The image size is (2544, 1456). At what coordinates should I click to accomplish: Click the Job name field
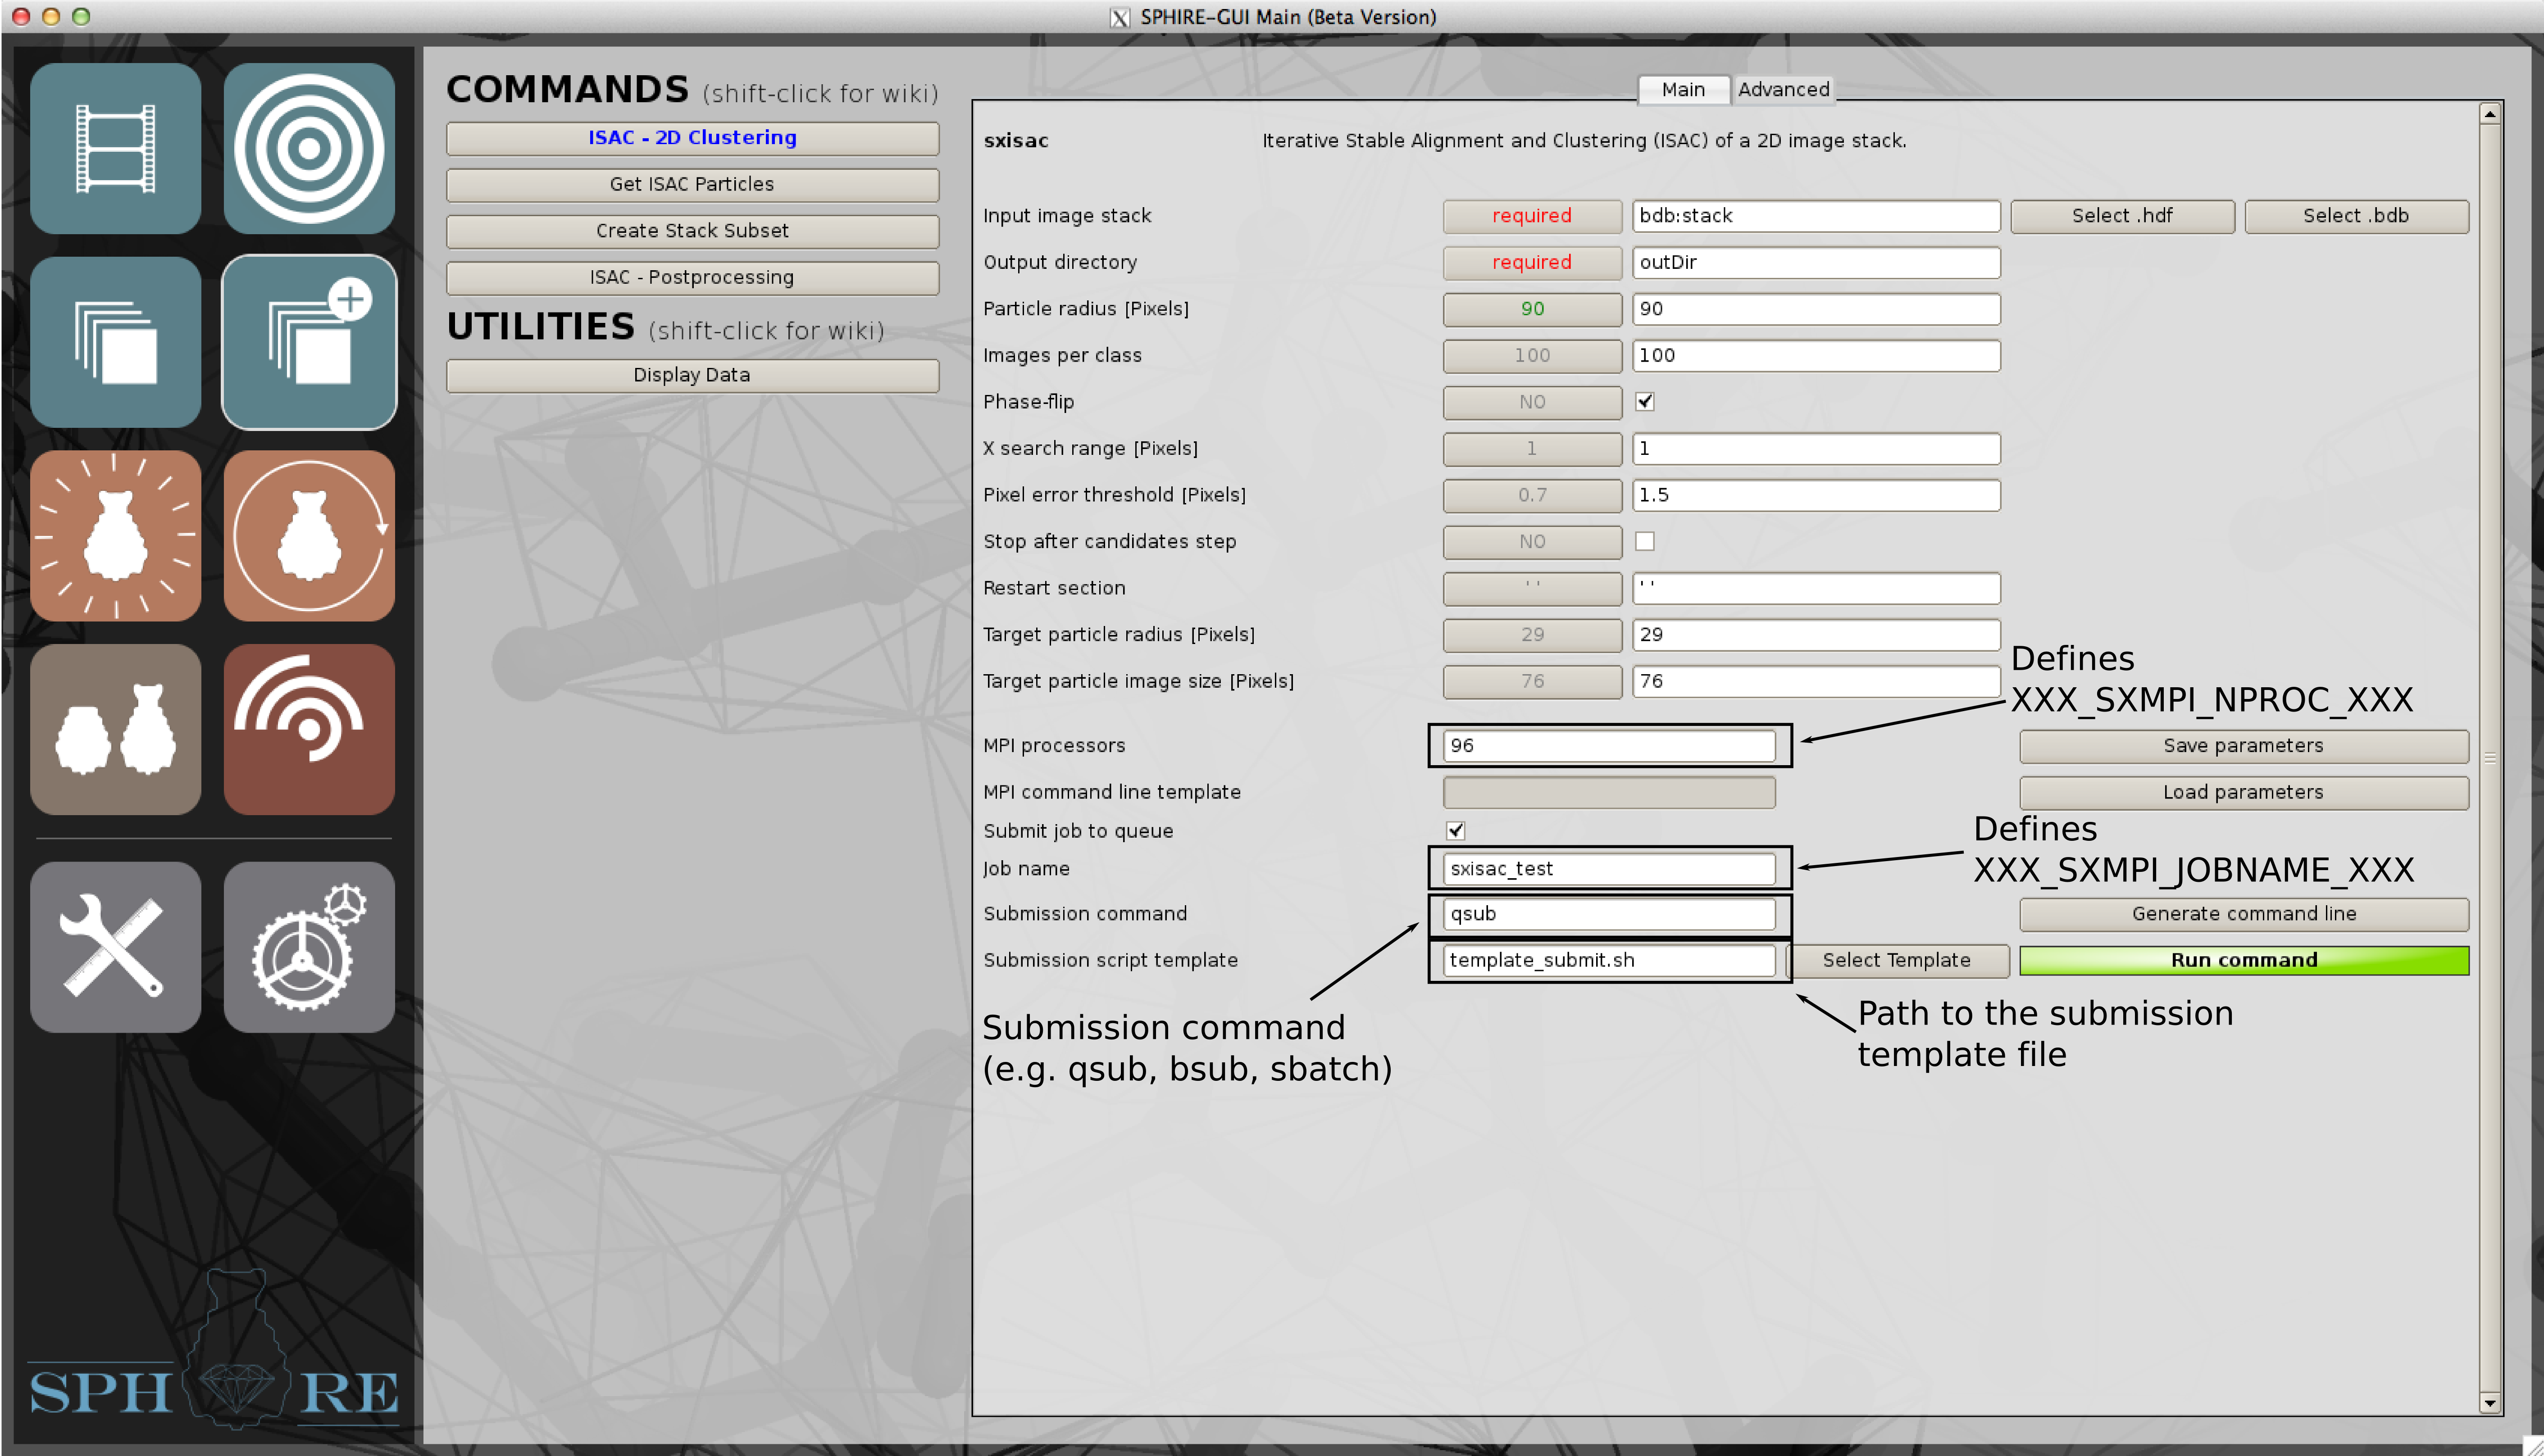(x=1609, y=869)
